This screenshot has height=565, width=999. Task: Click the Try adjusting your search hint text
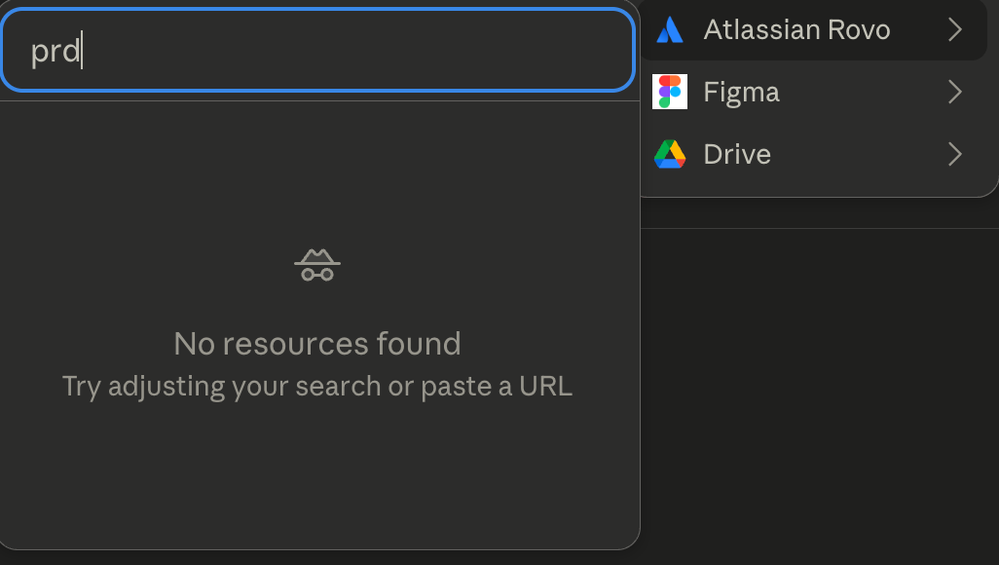tap(317, 387)
